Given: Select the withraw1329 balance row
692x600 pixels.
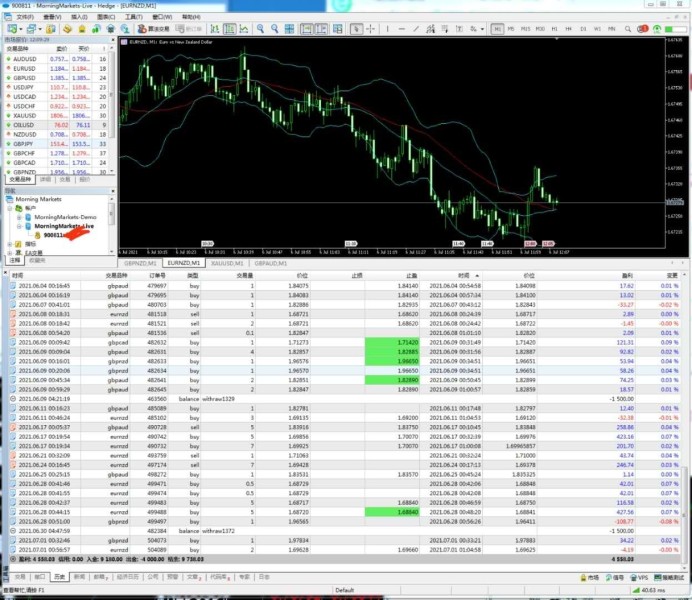Looking at the screenshot, I should [346, 399].
